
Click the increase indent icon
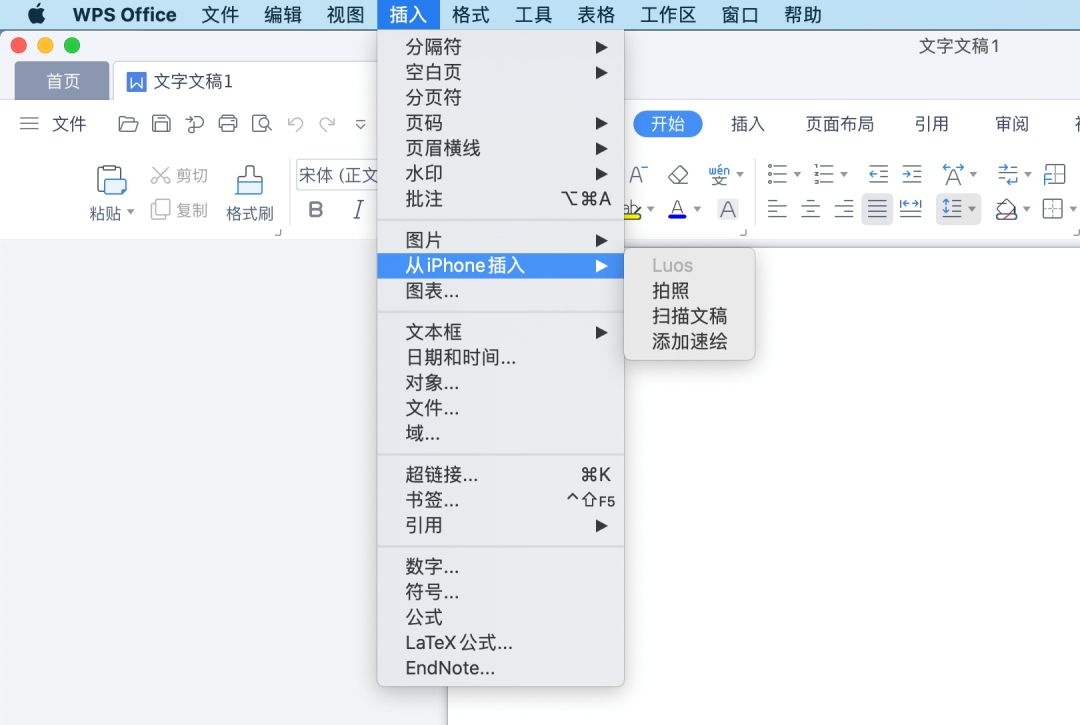pos(910,173)
